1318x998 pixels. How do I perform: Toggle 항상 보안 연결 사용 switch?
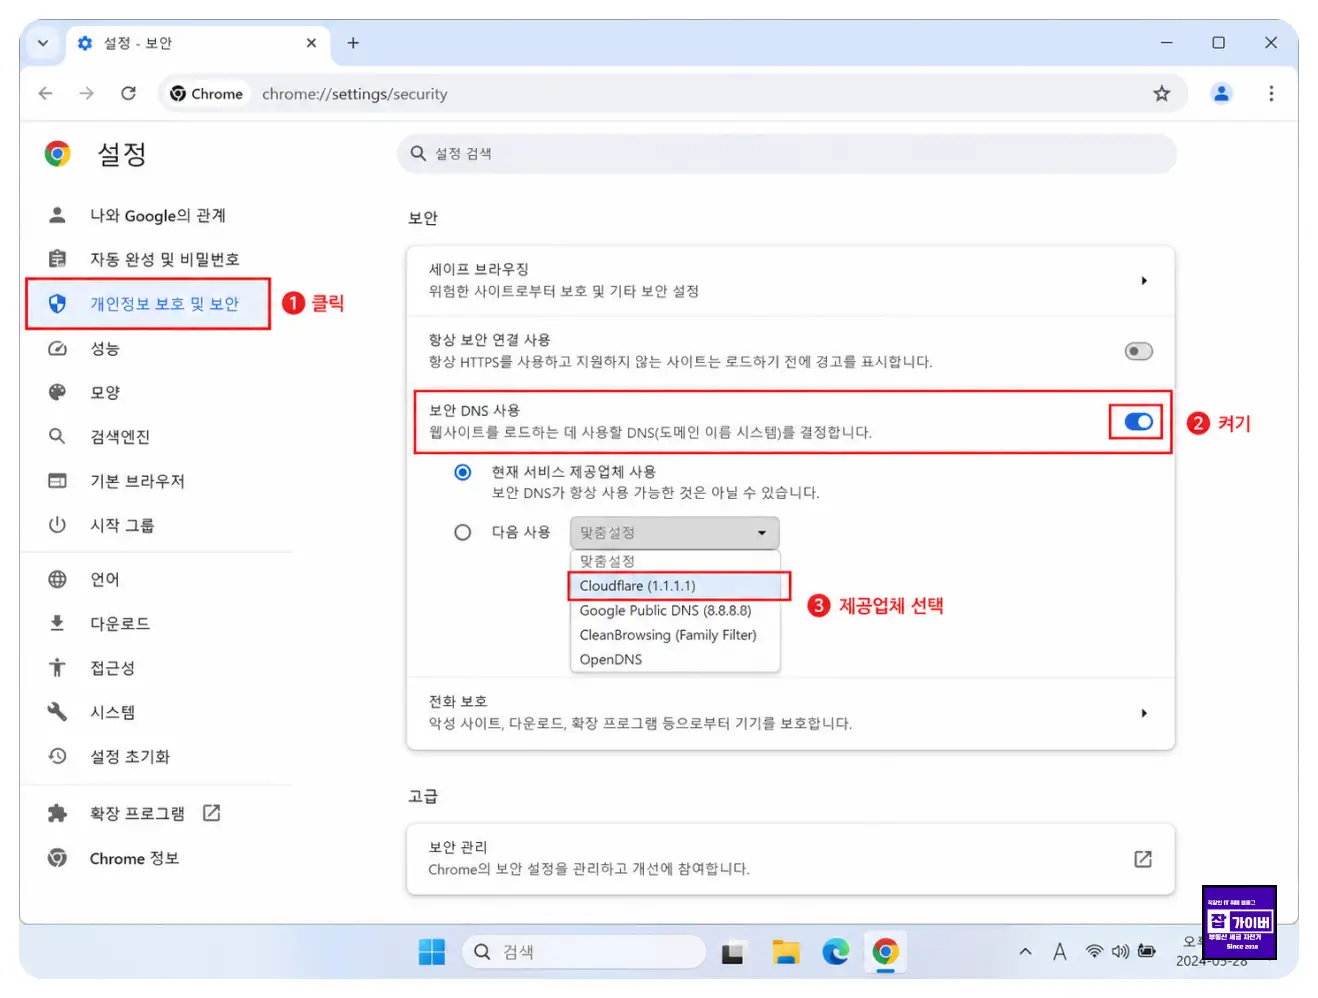[1138, 351]
